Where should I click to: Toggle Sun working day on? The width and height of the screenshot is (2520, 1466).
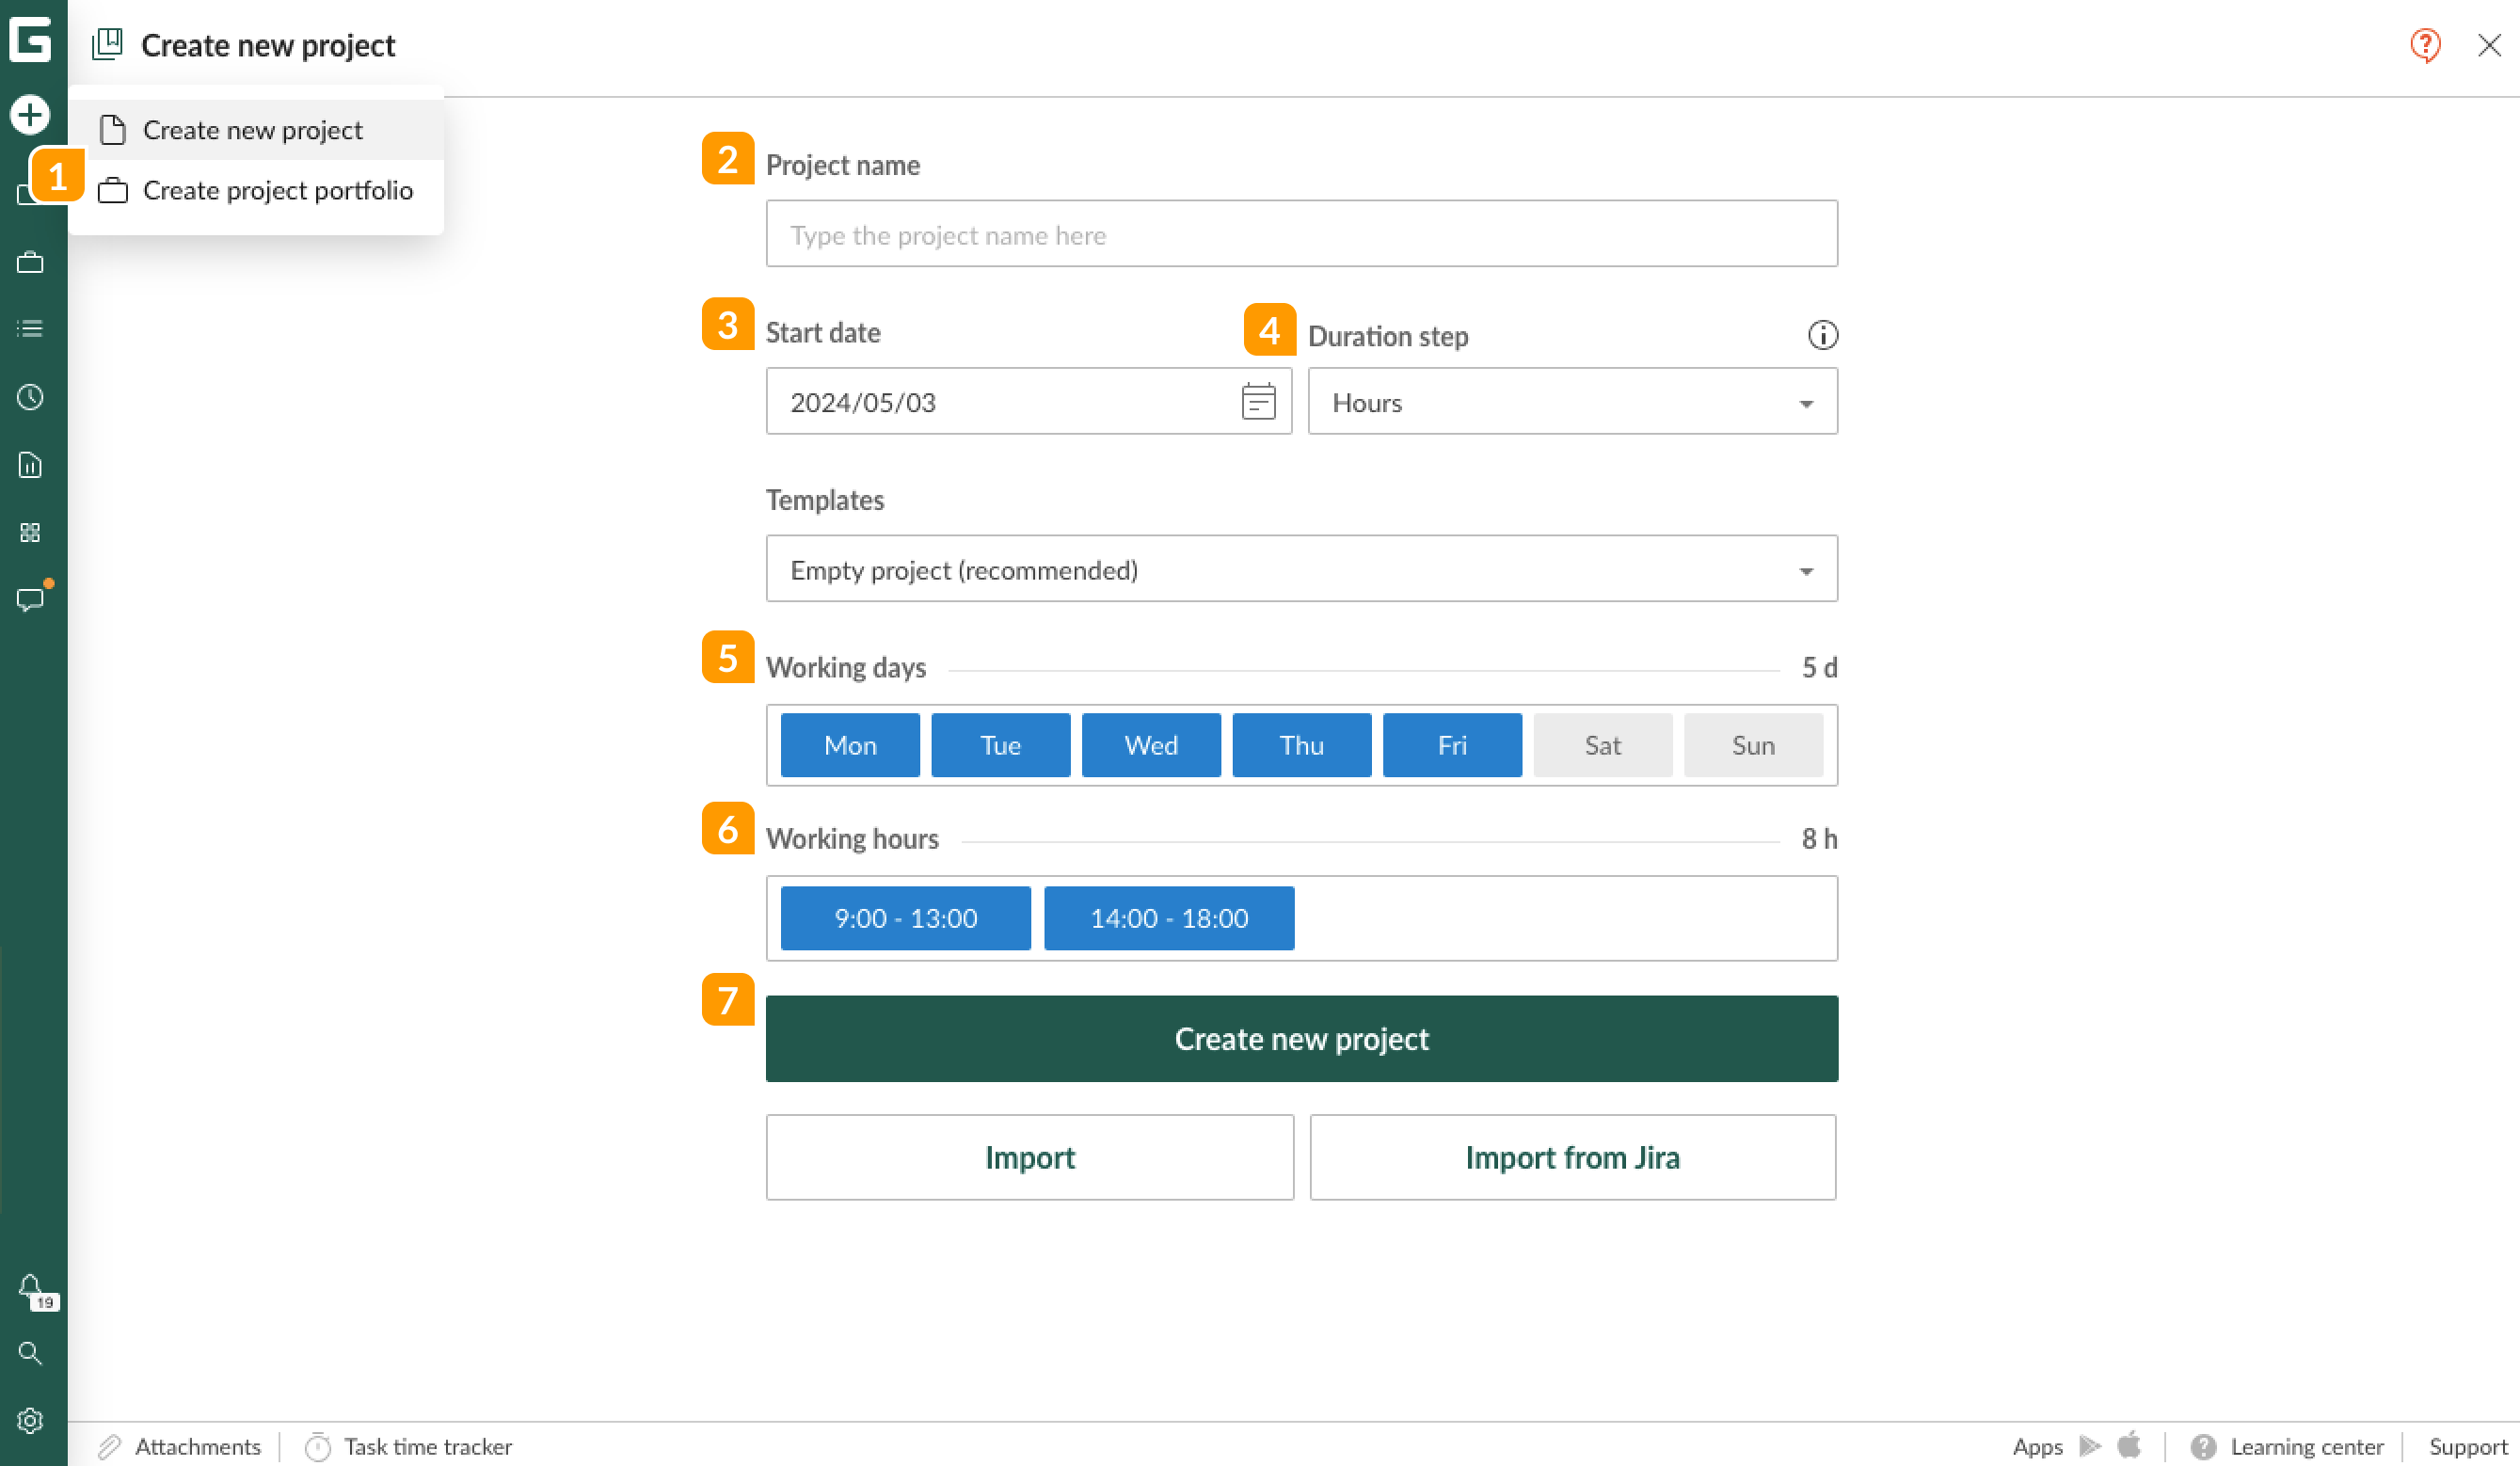pyautogui.click(x=1752, y=745)
